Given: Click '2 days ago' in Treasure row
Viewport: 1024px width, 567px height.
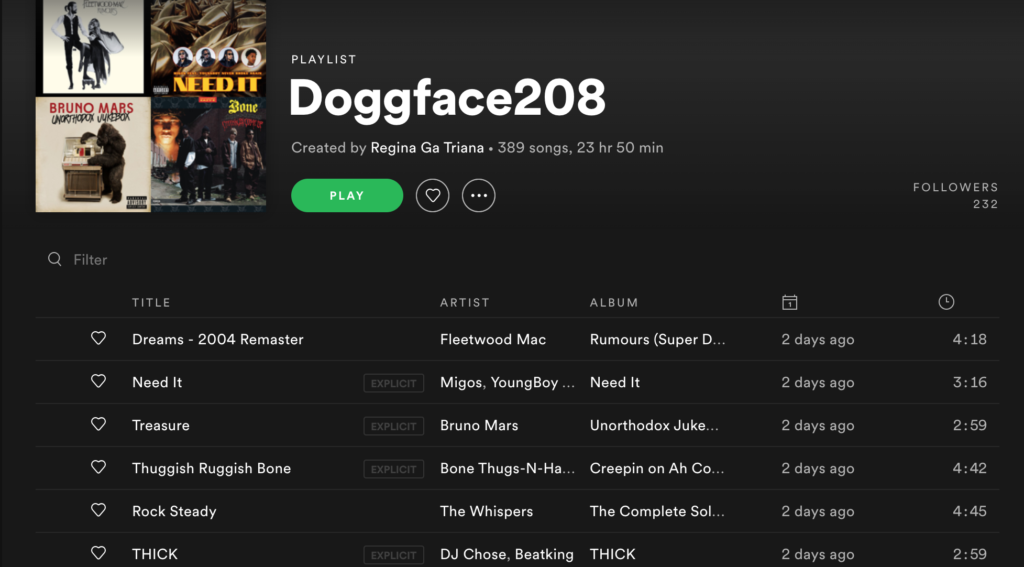Looking at the screenshot, I should 818,425.
